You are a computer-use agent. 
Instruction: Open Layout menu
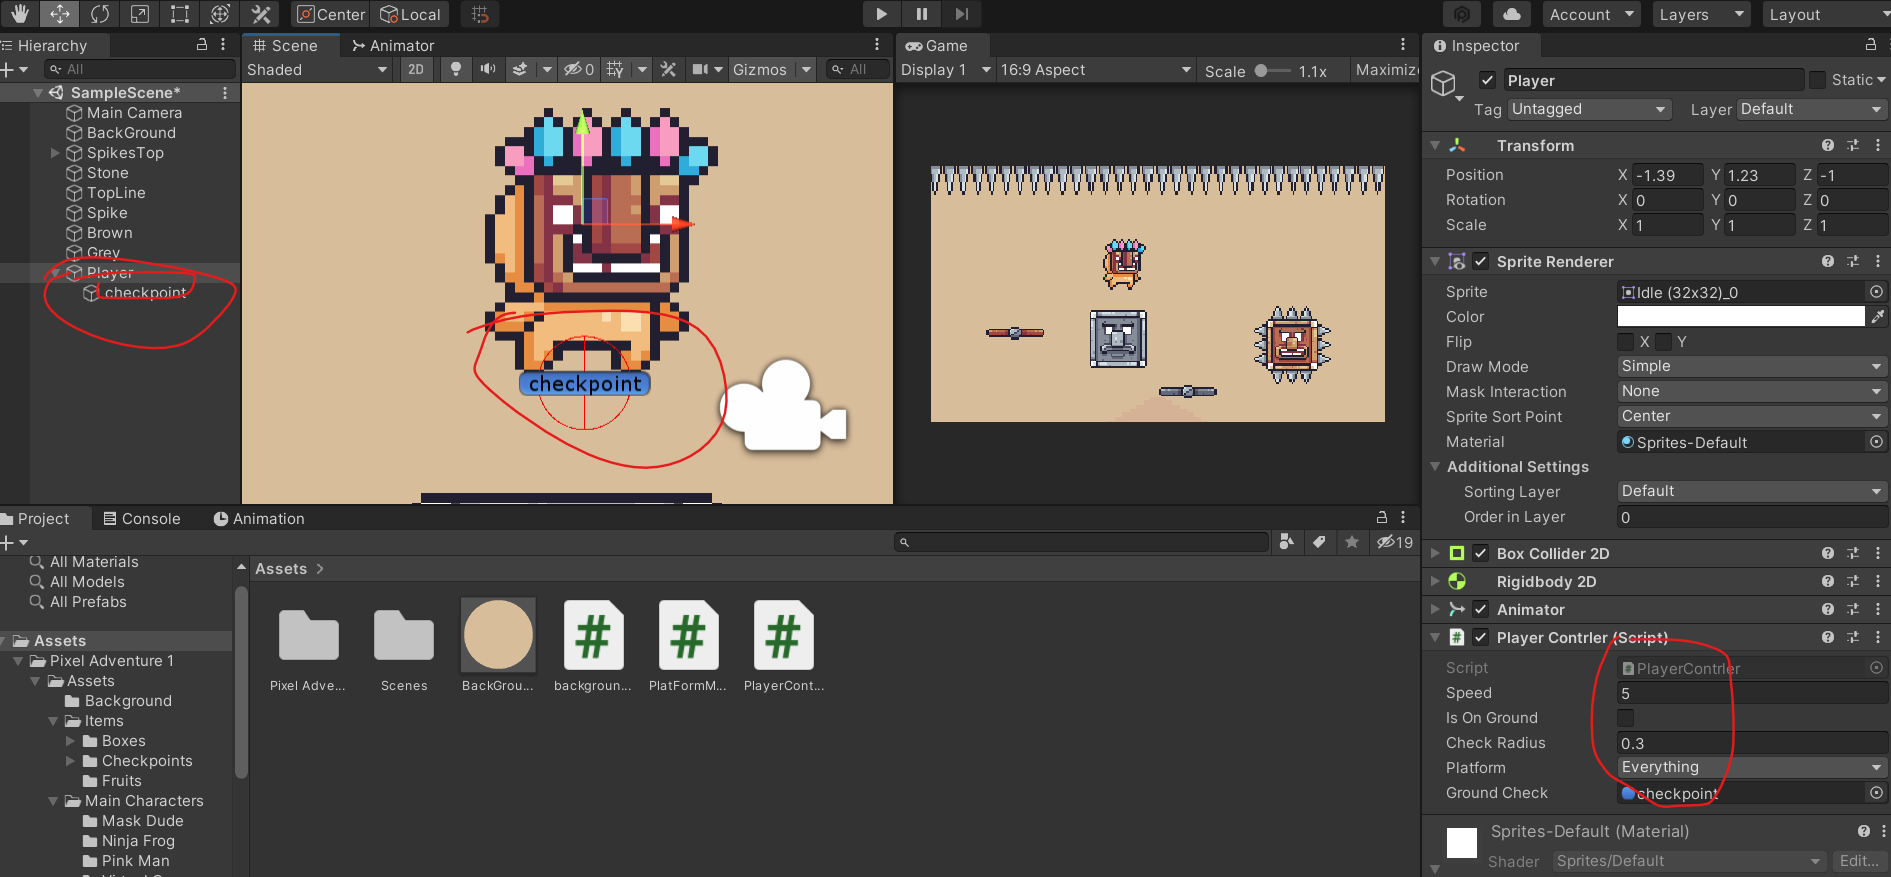[x=1825, y=14]
